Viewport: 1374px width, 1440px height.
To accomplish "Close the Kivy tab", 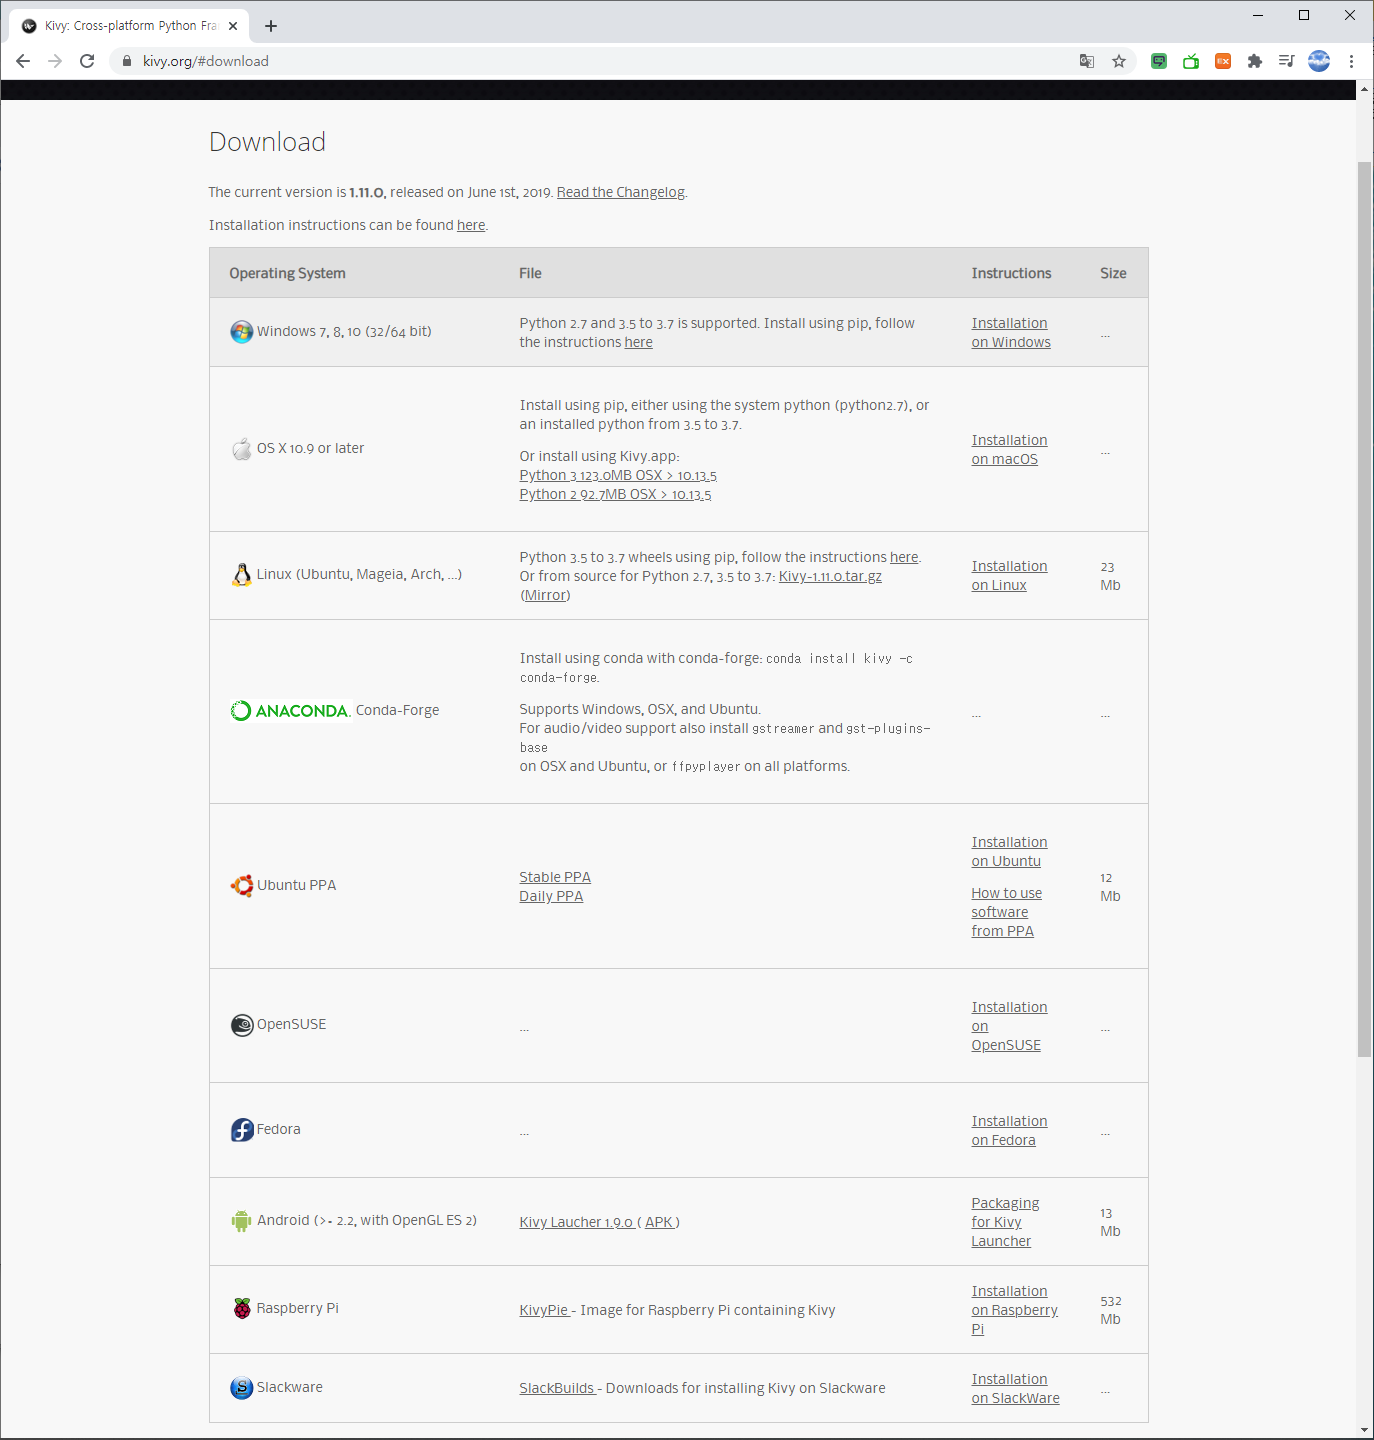I will pos(233,26).
